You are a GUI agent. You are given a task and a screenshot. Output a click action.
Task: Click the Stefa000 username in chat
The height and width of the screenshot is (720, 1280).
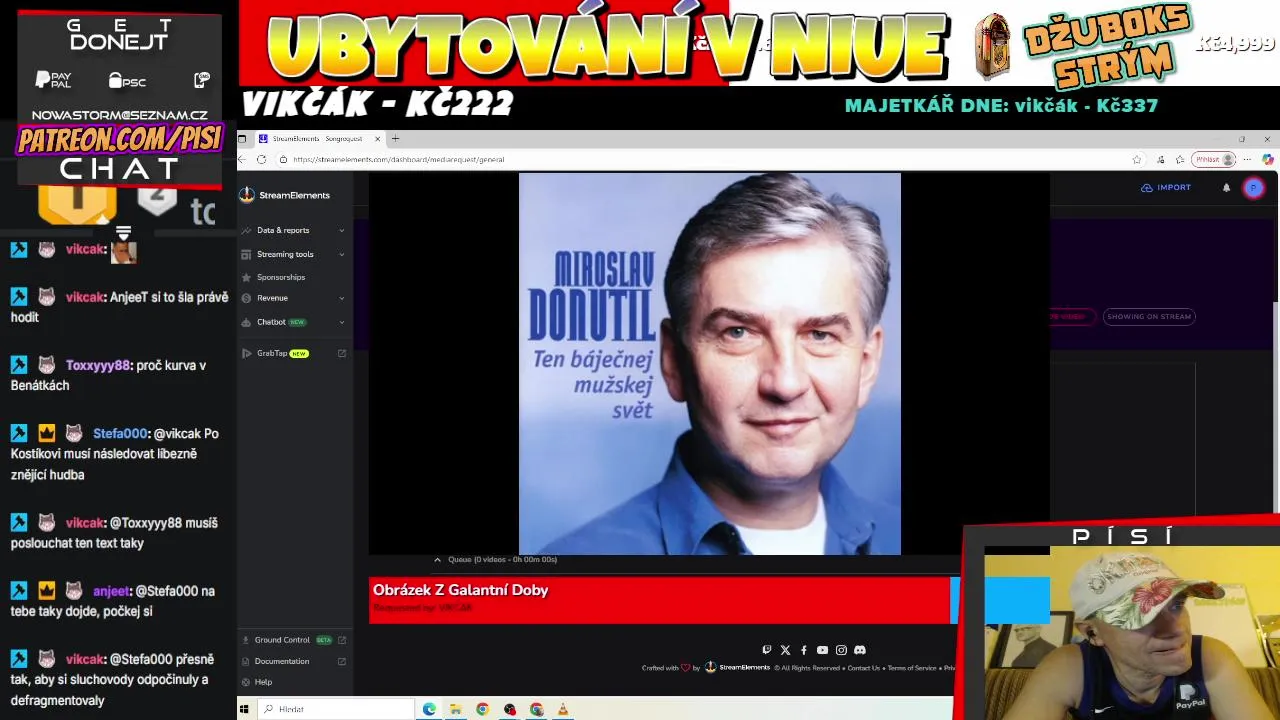pos(120,433)
